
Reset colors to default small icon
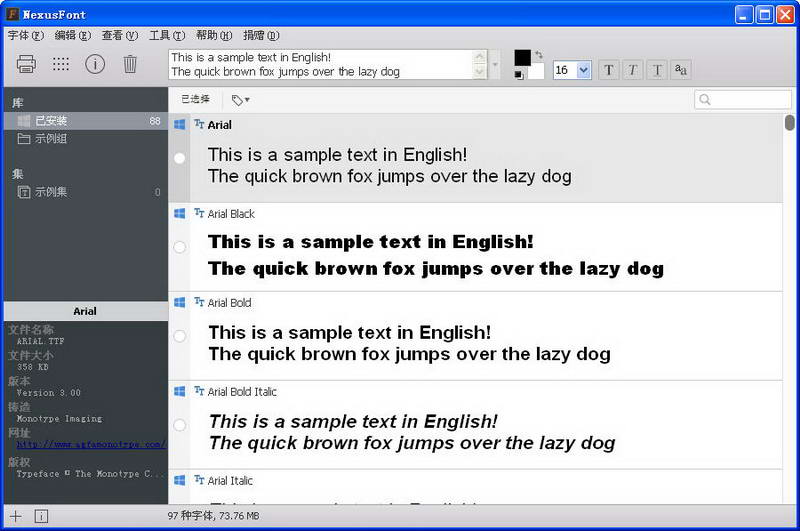click(x=519, y=75)
